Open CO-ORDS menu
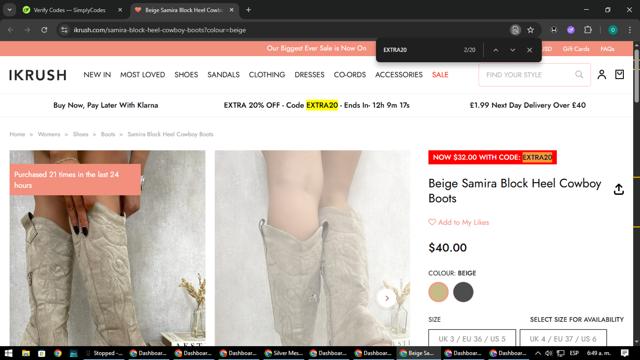This screenshot has width=640, height=360. pyautogui.click(x=350, y=75)
